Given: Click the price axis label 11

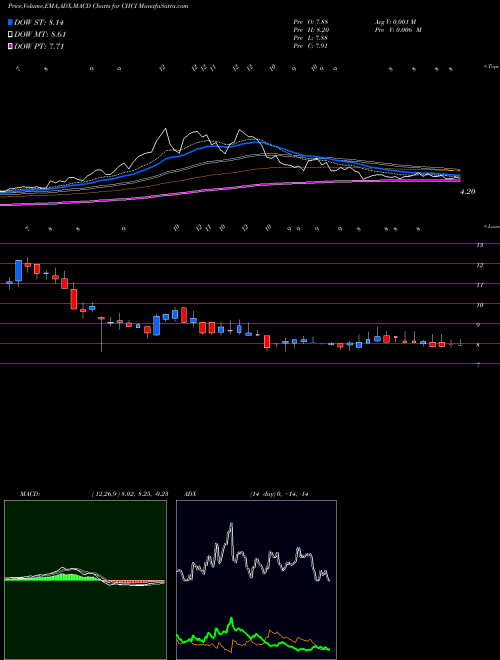Looking at the screenshot, I should coord(479,285).
